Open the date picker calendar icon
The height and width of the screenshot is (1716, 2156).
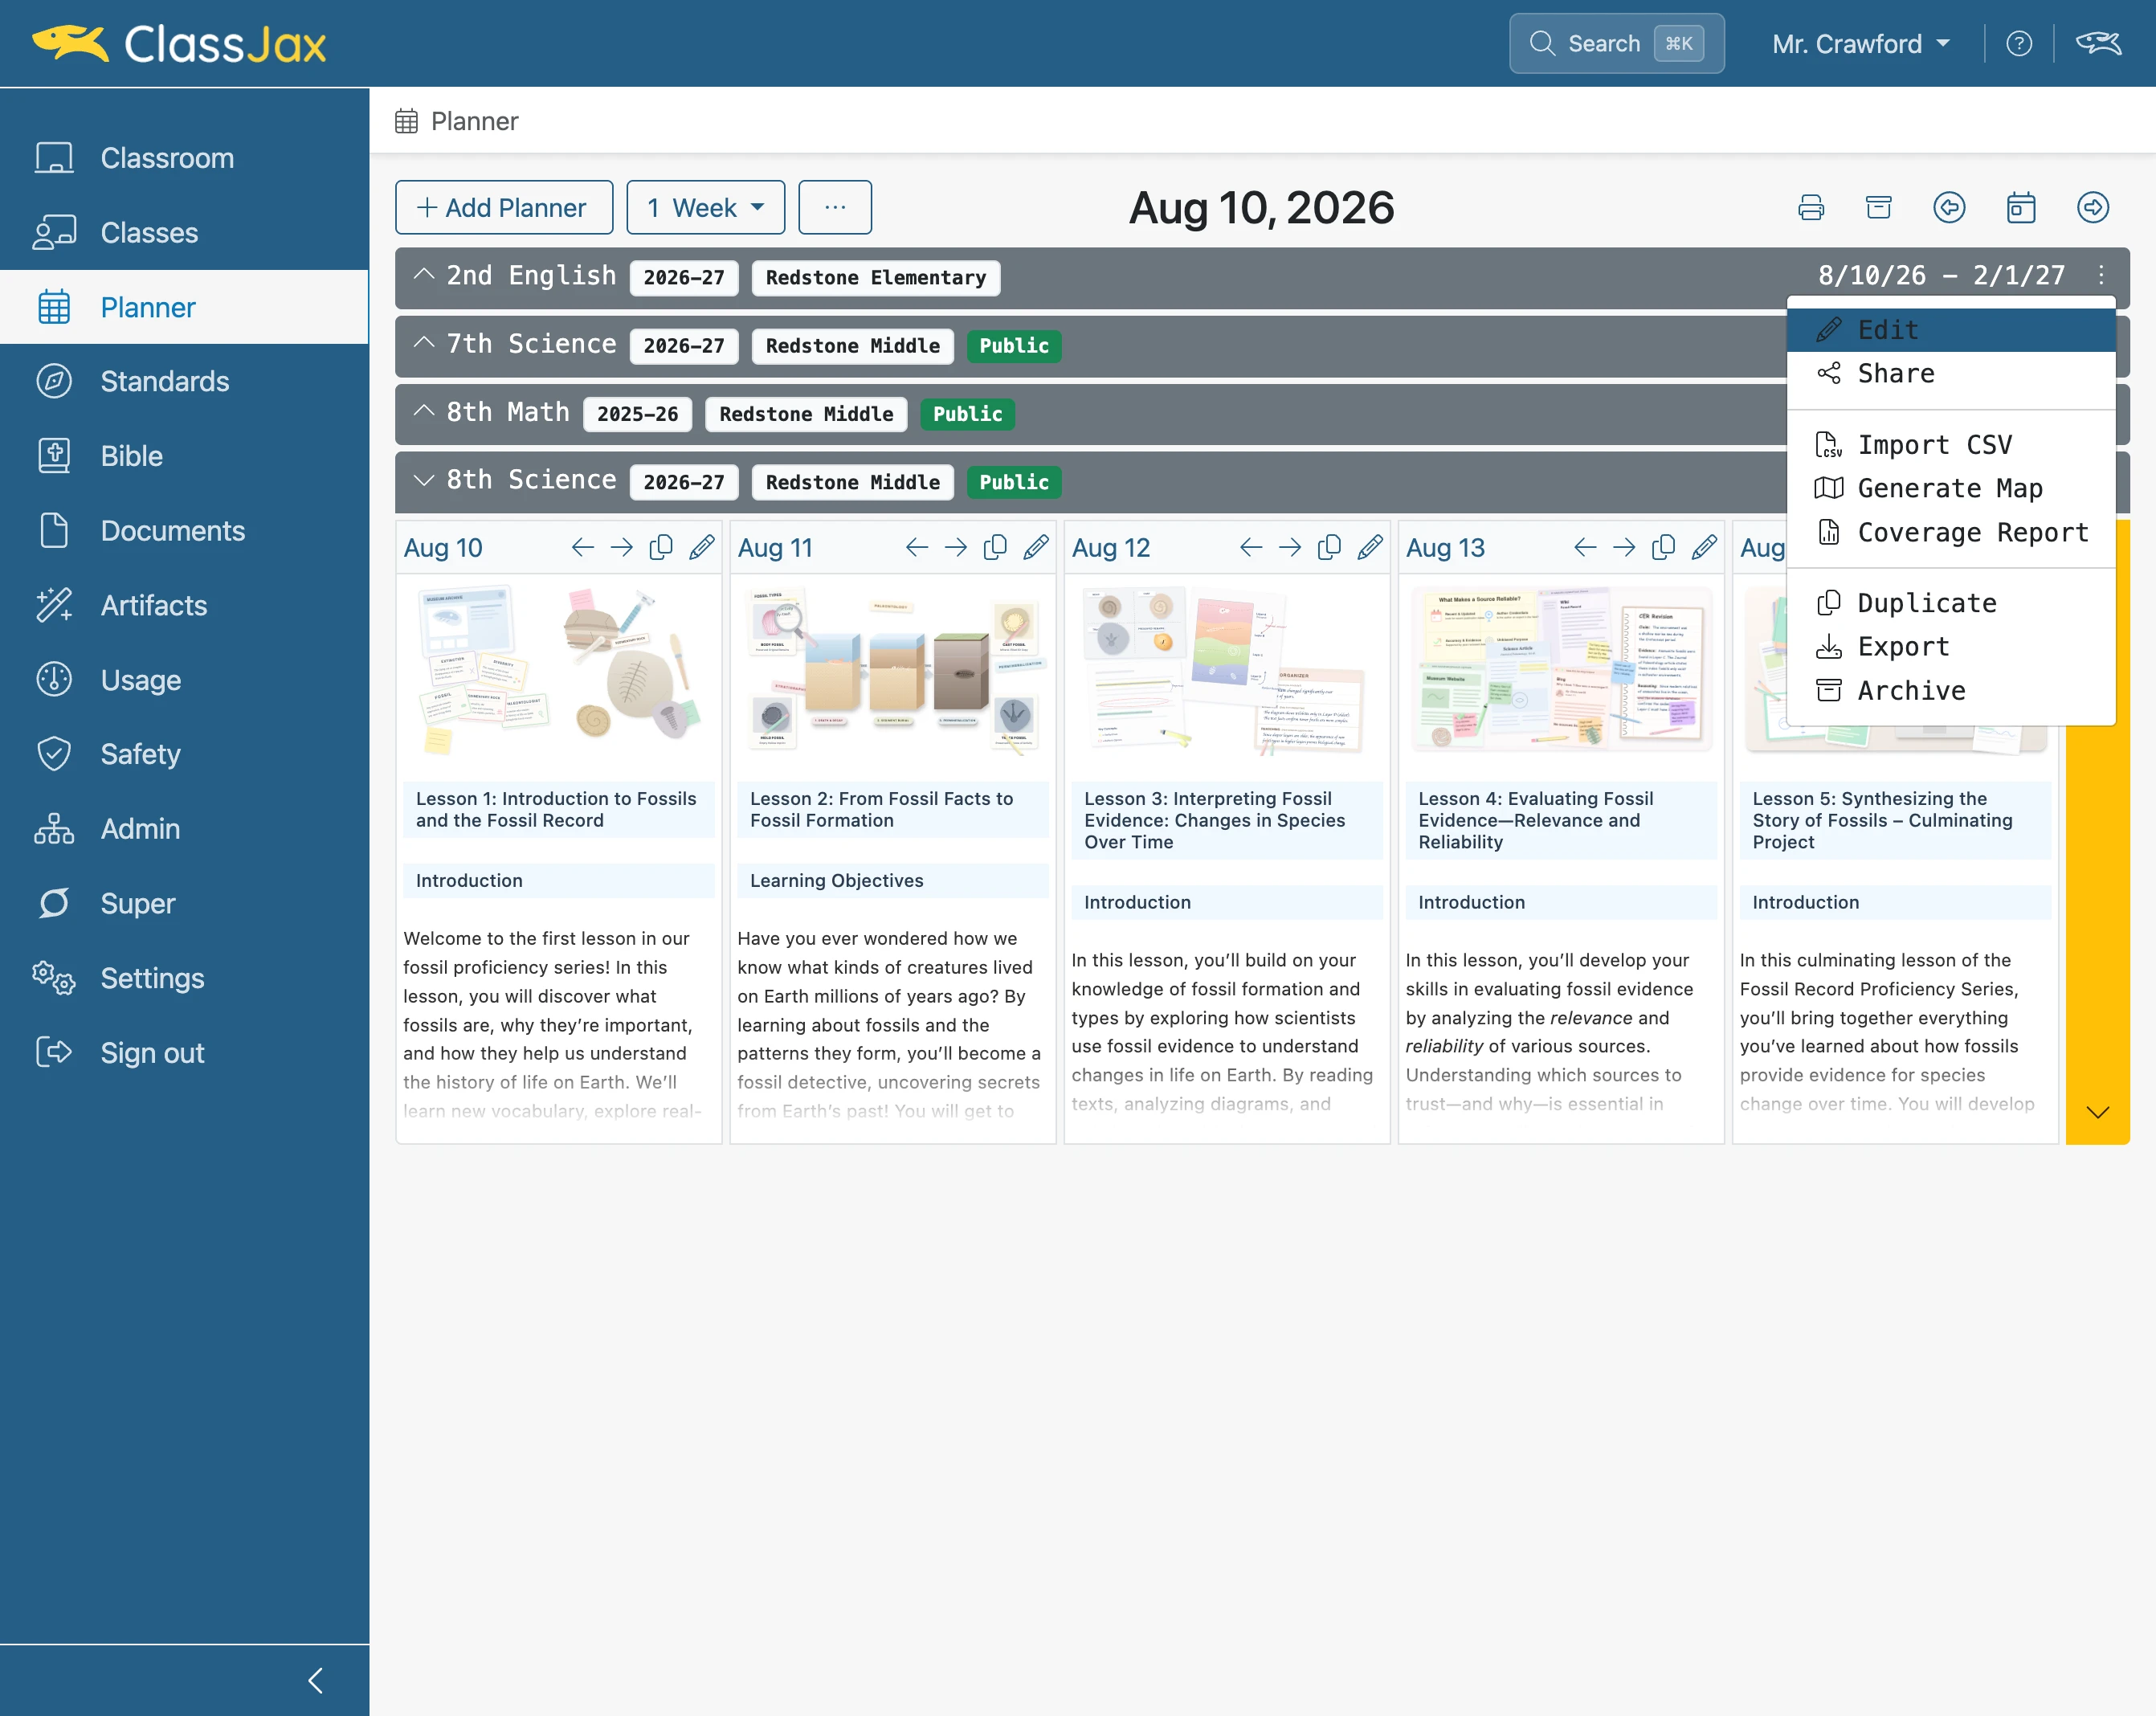tap(2021, 208)
